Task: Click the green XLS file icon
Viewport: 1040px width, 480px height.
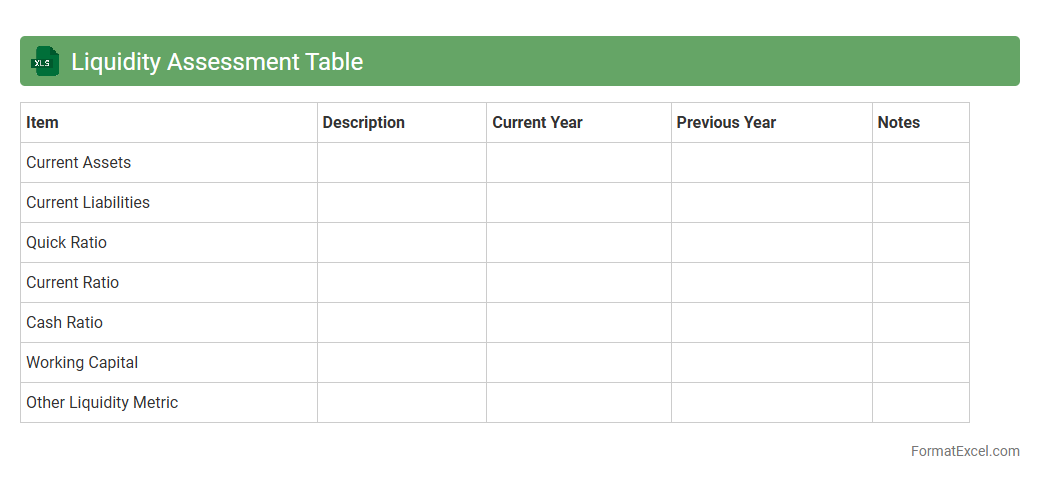Action: pos(45,61)
